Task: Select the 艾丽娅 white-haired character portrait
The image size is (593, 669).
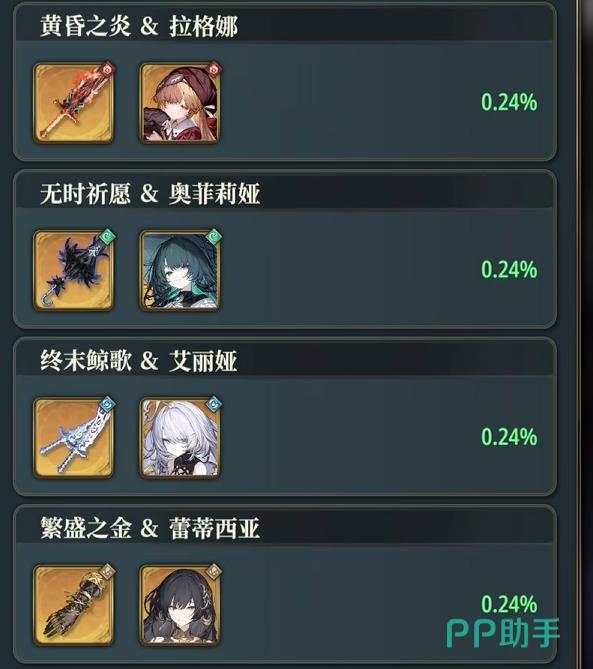Action: pyautogui.click(x=180, y=438)
